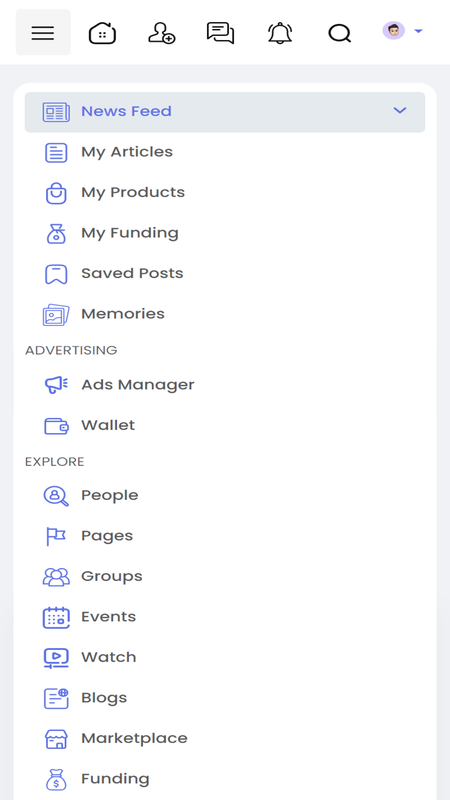Expand the News Feed chevron

tap(400, 110)
